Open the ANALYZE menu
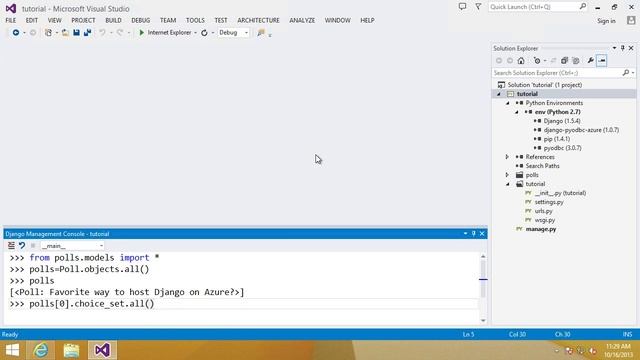This screenshot has height=360, width=640. point(302,20)
